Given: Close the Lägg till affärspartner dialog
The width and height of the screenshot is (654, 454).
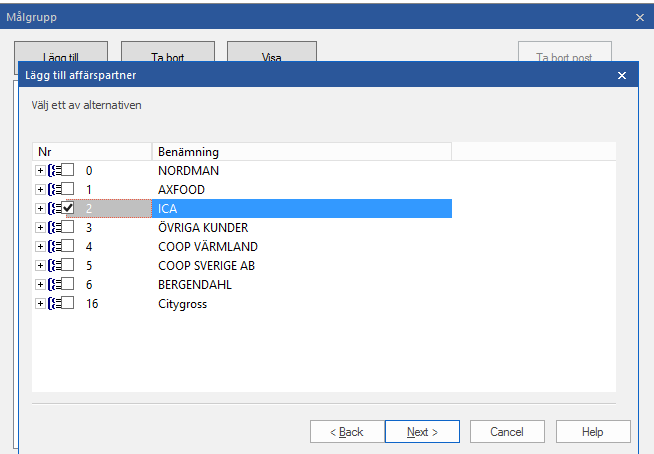Looking at the screenshot, I should pos(621,75).
